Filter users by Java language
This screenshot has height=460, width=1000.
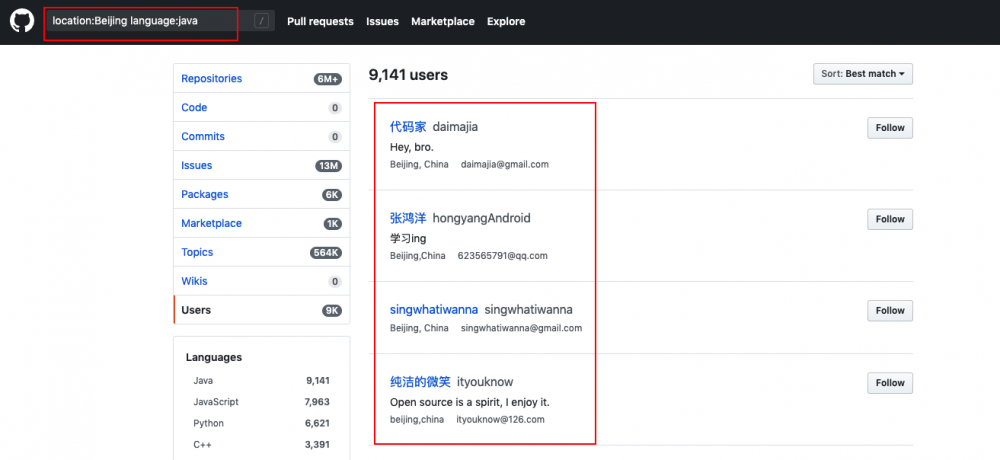coord(261,381)
